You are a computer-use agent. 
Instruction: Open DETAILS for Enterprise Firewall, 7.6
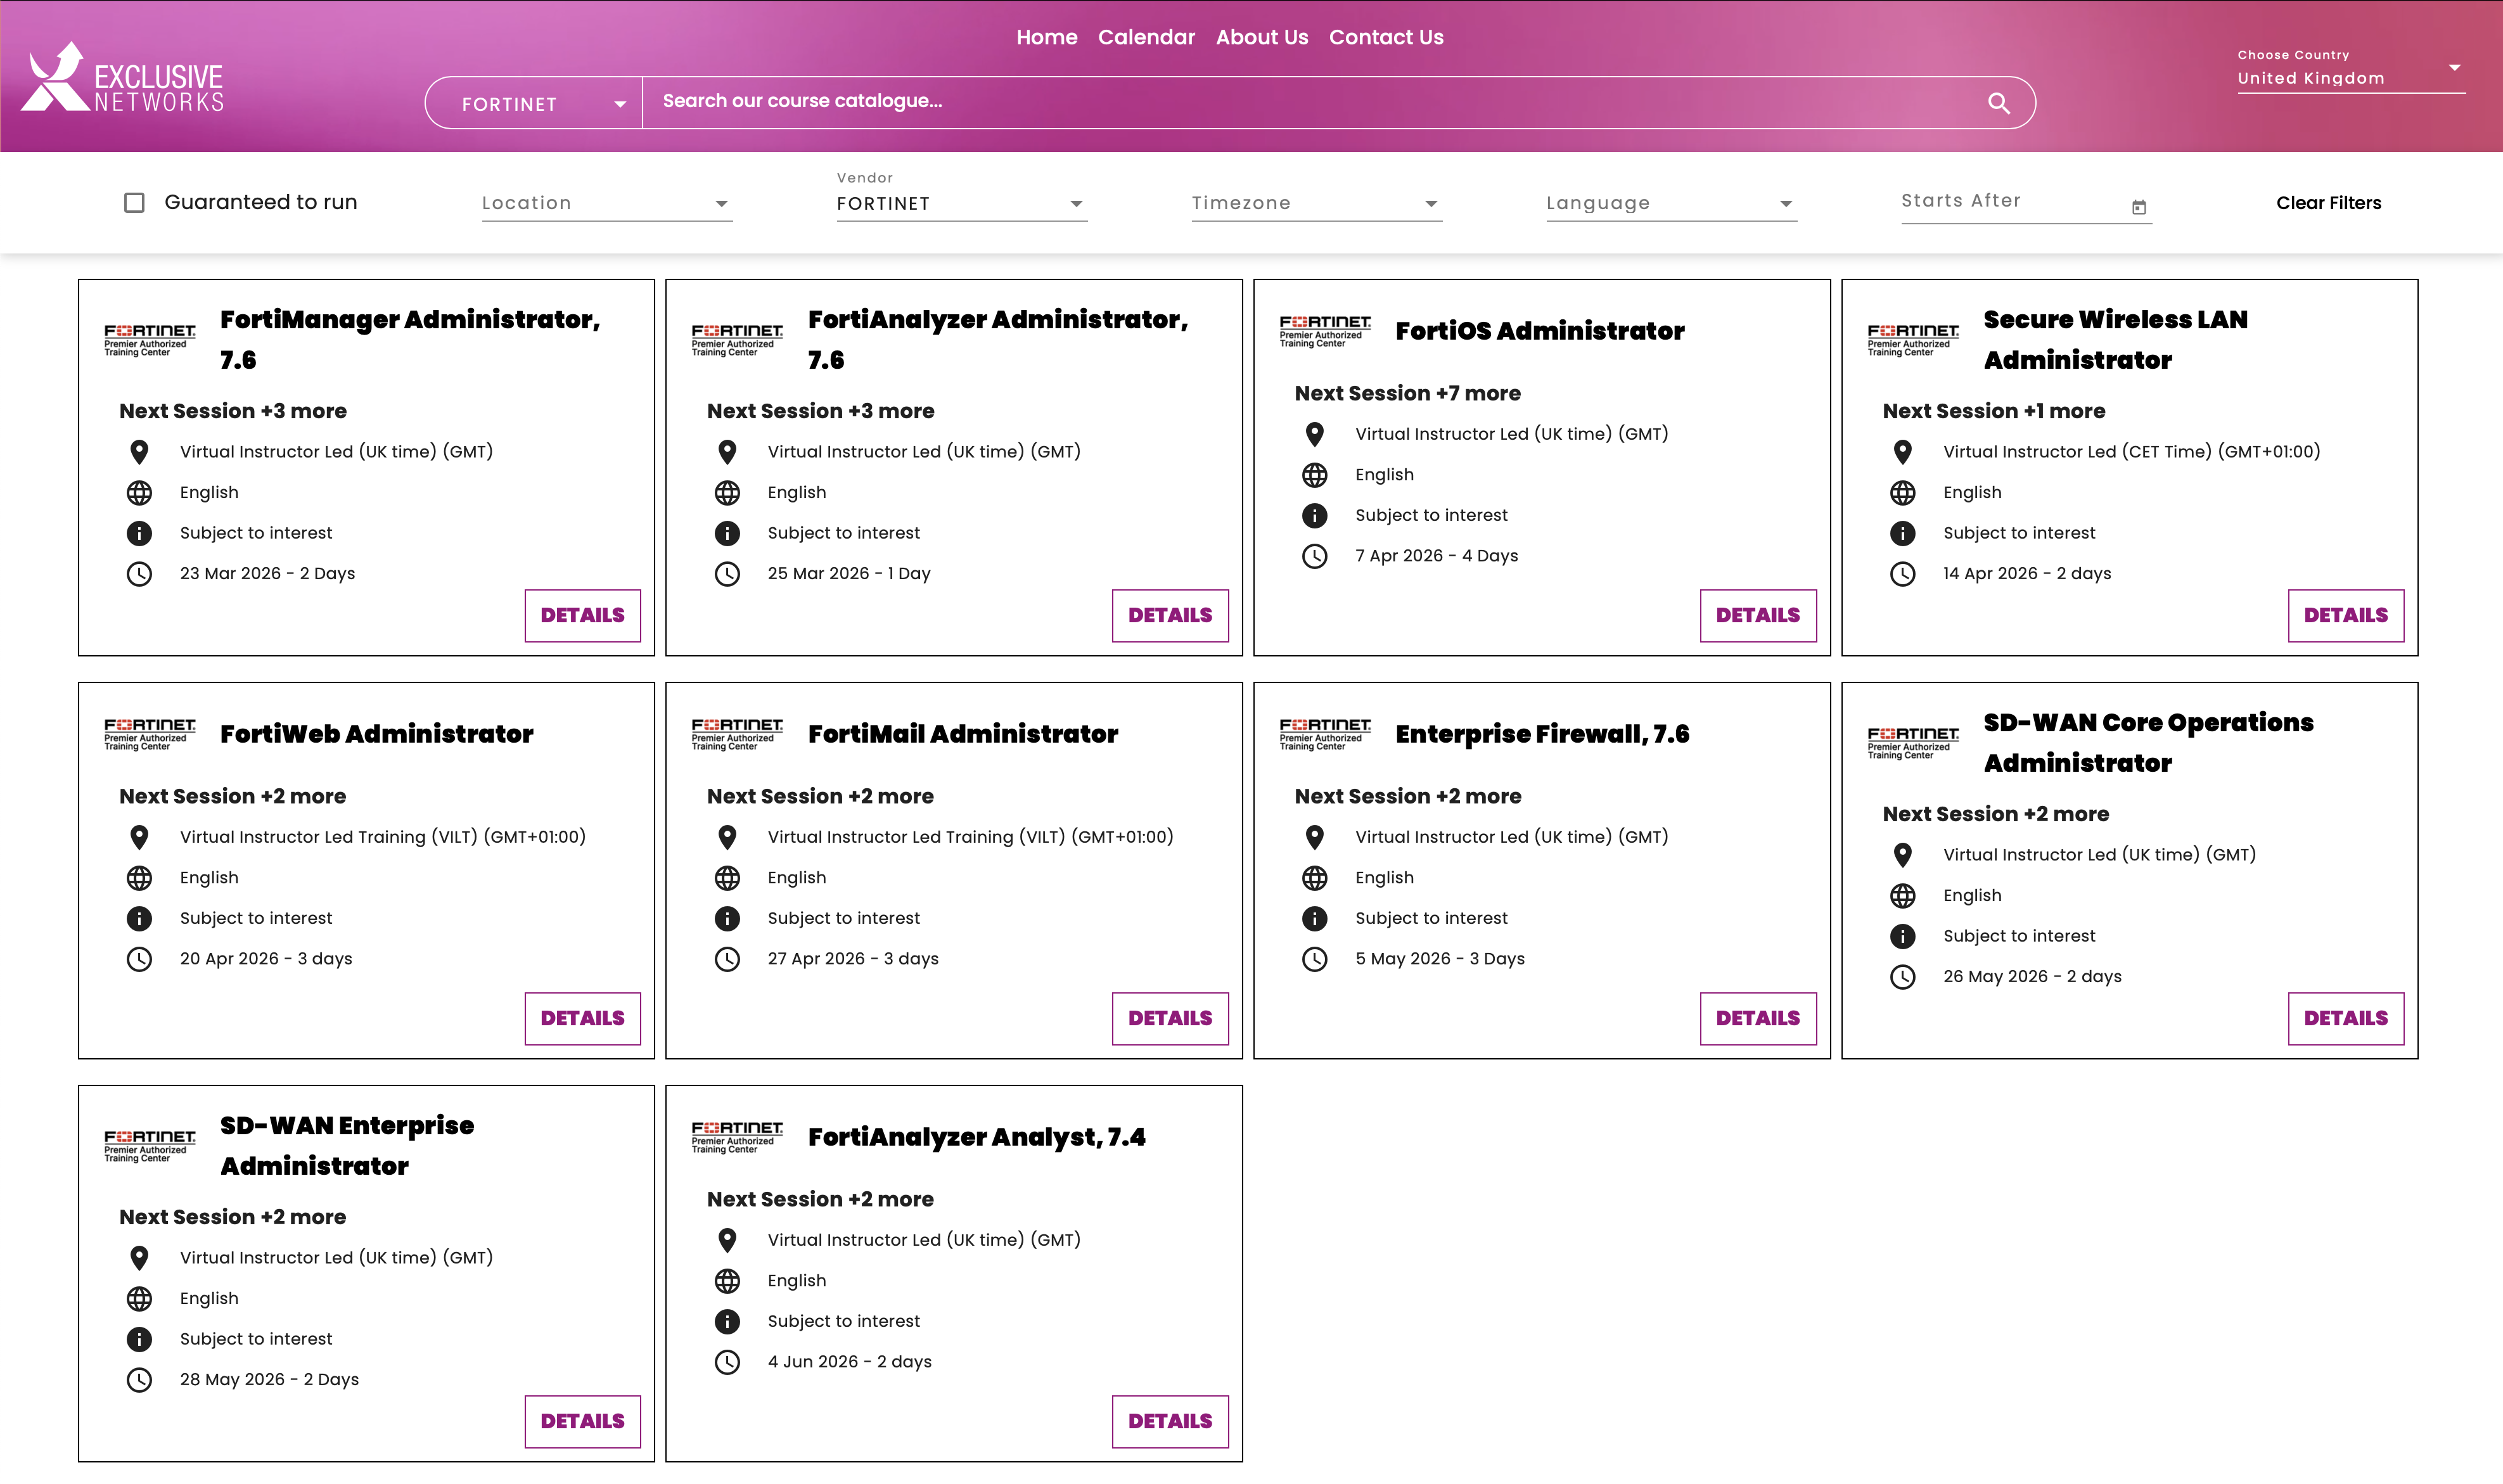coord(1758,1018)
